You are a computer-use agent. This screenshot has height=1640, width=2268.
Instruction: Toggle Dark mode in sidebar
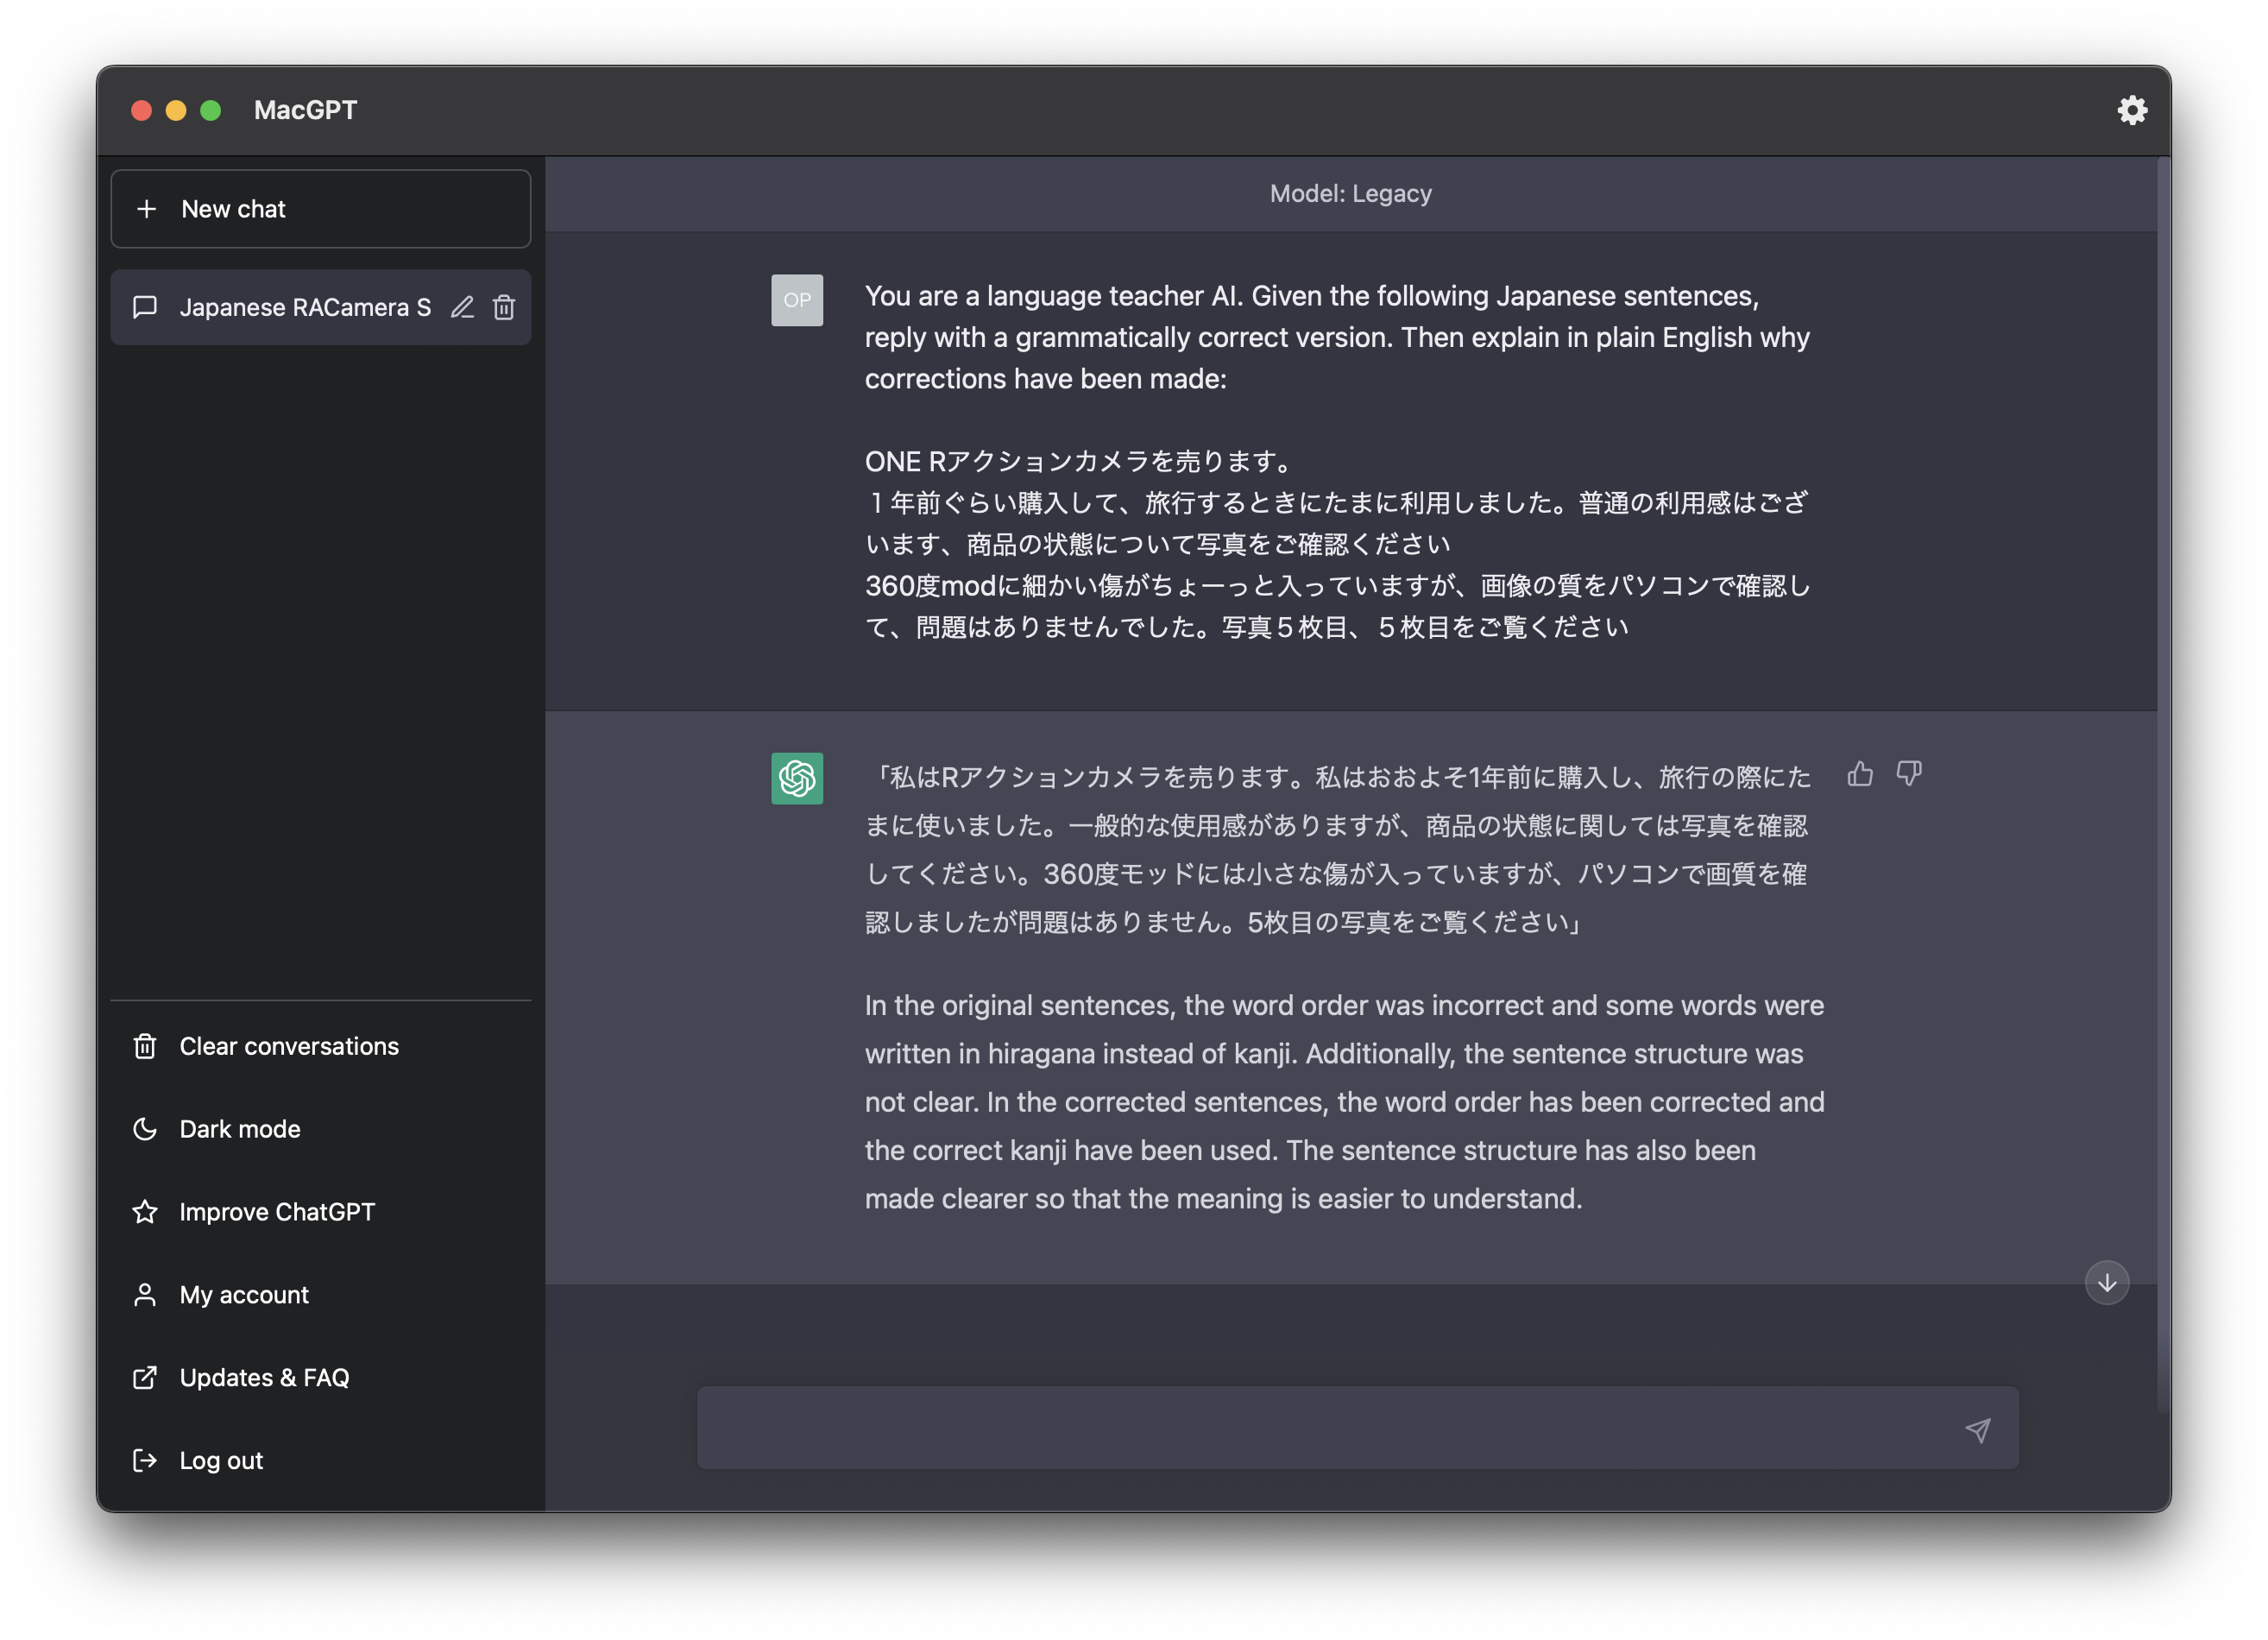[x=321, y=1129]
